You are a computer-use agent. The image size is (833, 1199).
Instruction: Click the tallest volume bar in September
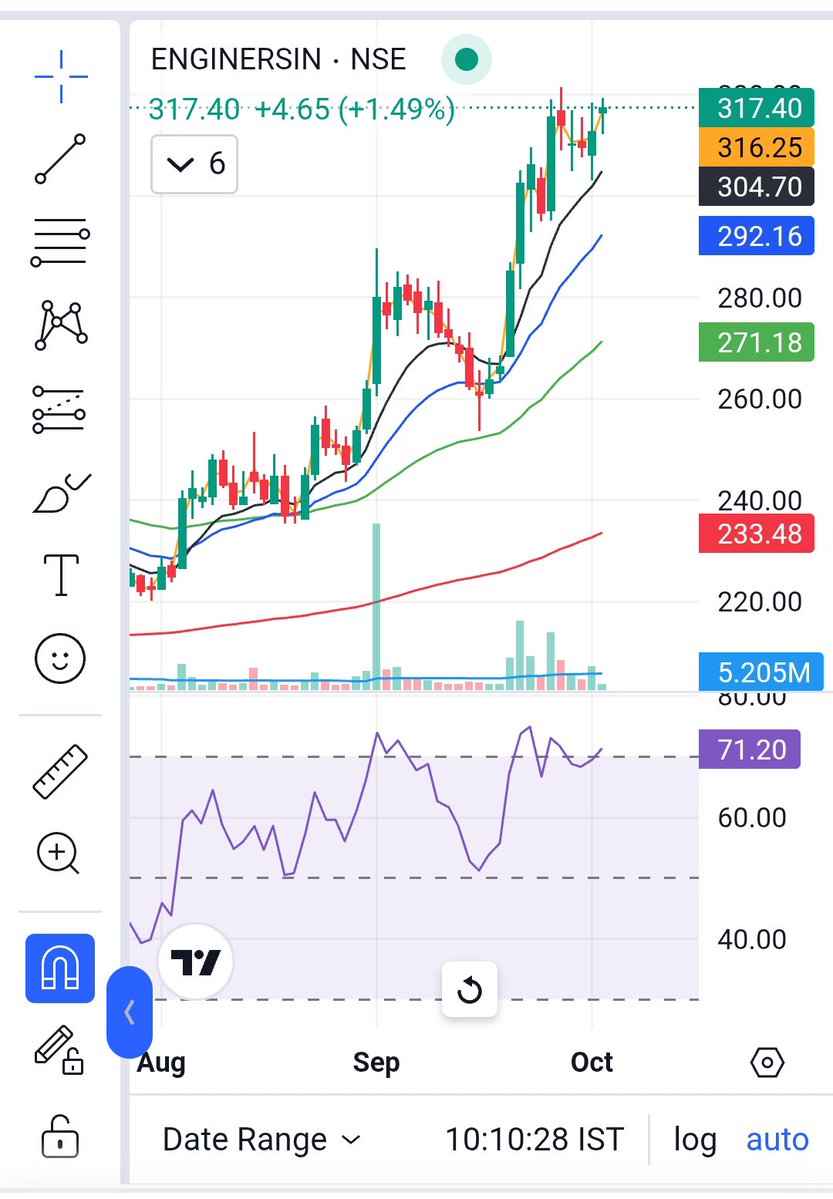376,606
